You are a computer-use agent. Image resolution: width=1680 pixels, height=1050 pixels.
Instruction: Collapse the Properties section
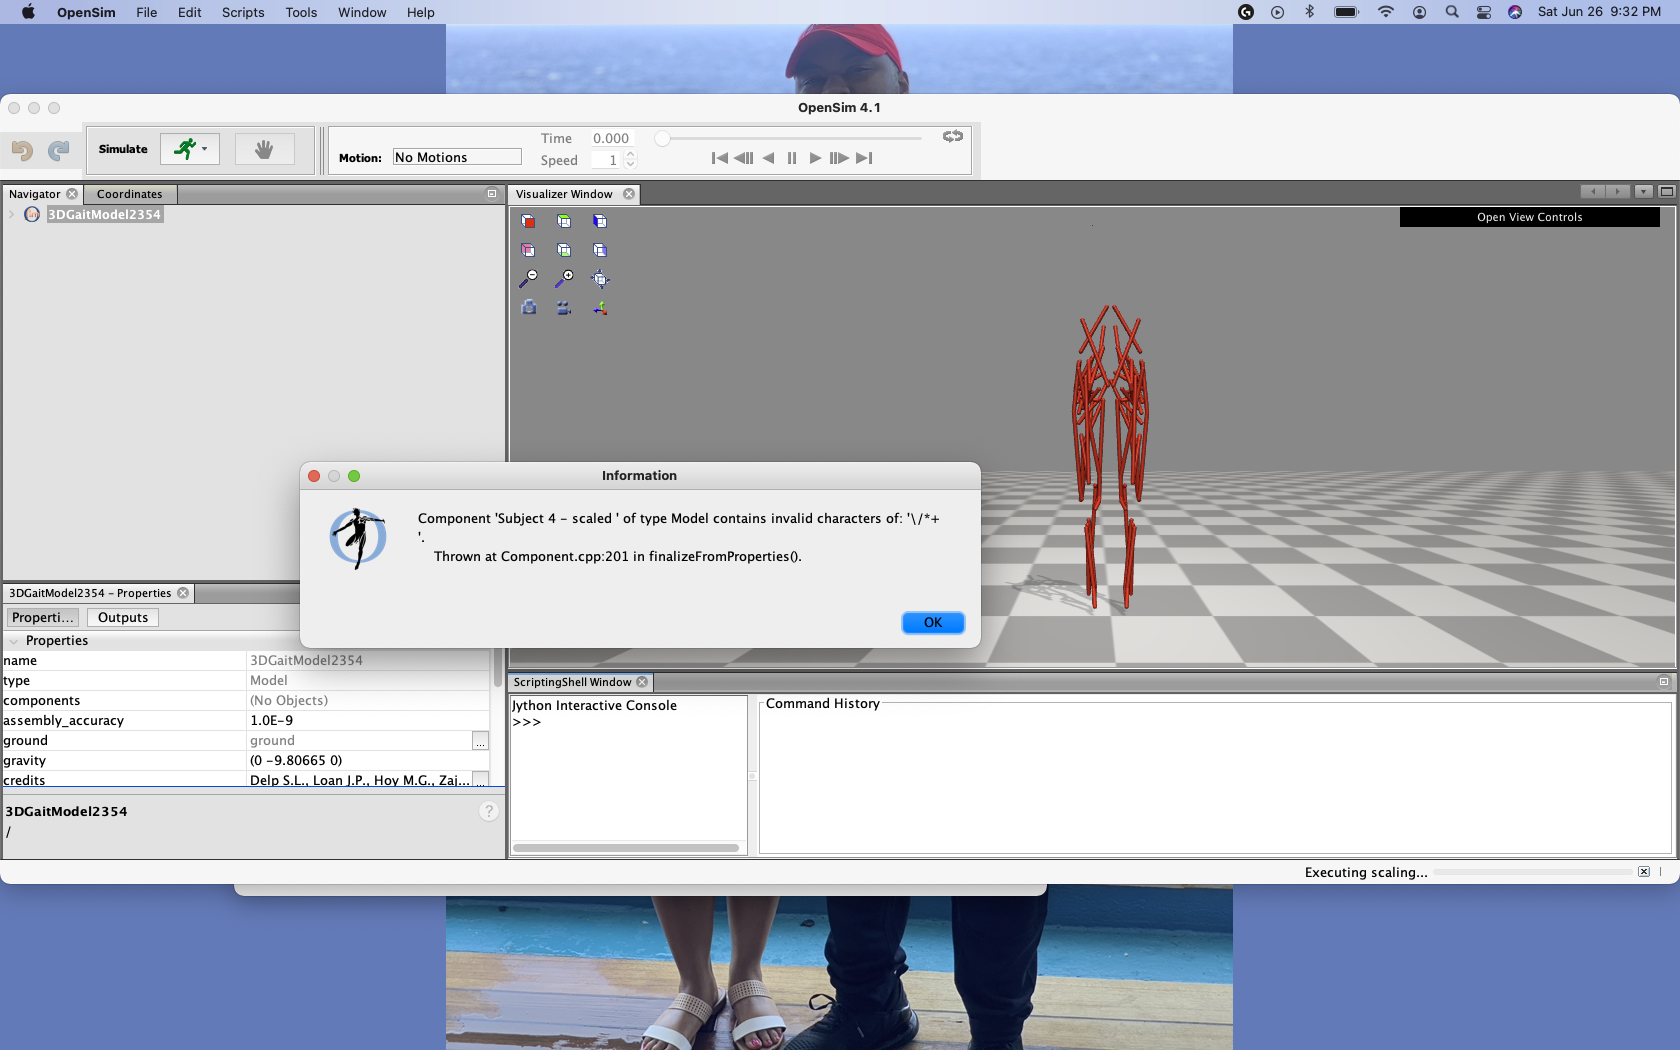pos(14,641)
